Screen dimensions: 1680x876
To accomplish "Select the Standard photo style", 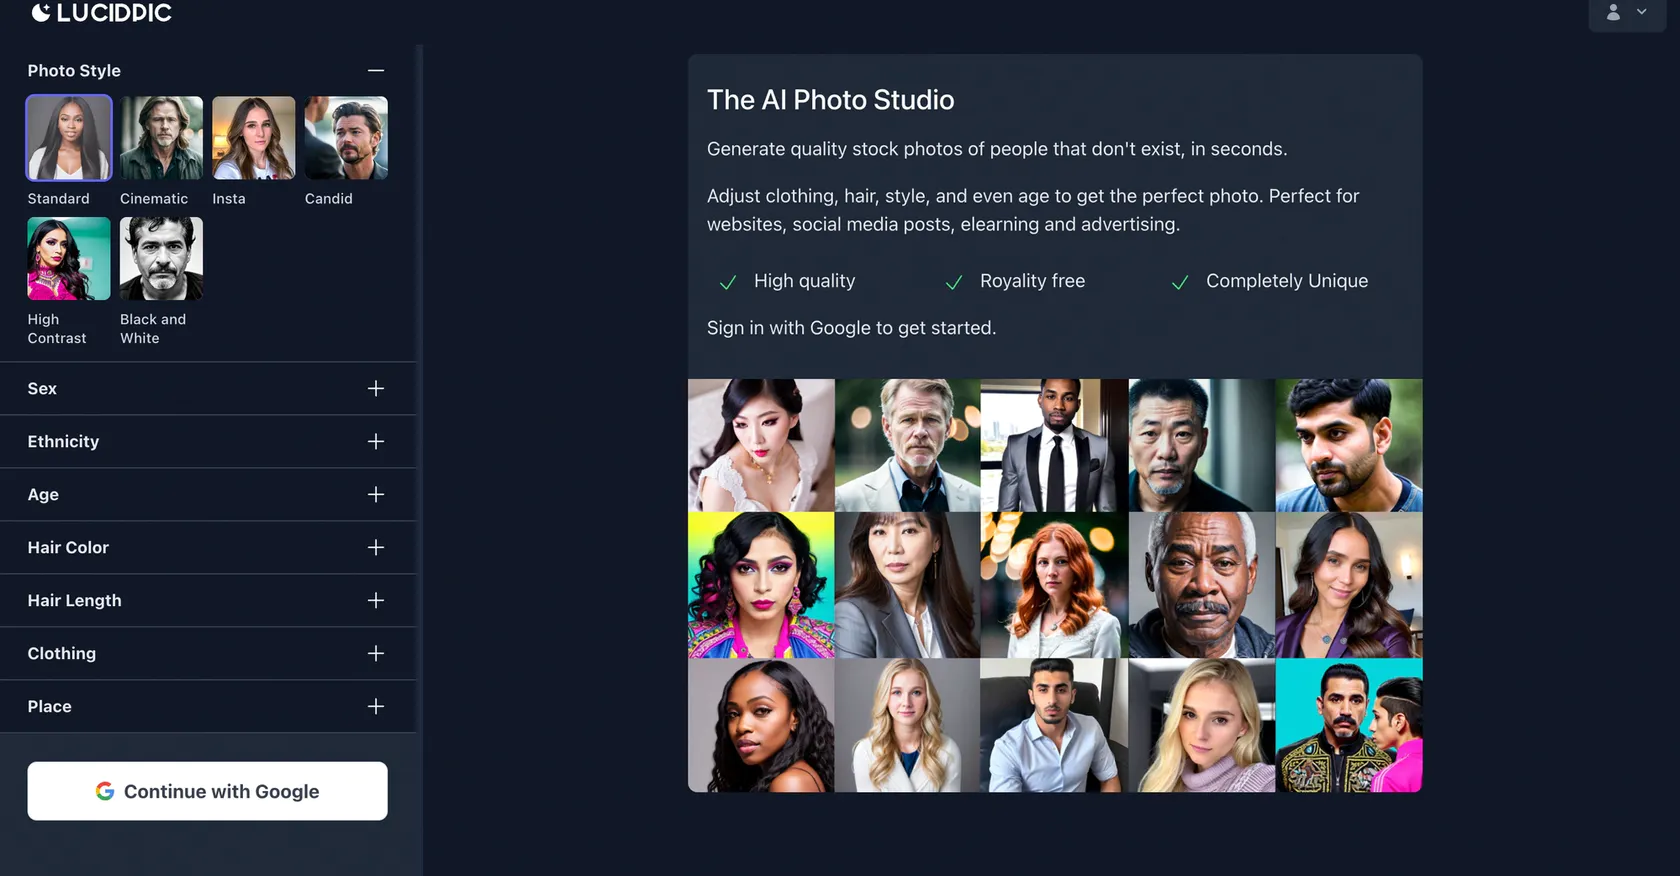I will tap(69, 138).
